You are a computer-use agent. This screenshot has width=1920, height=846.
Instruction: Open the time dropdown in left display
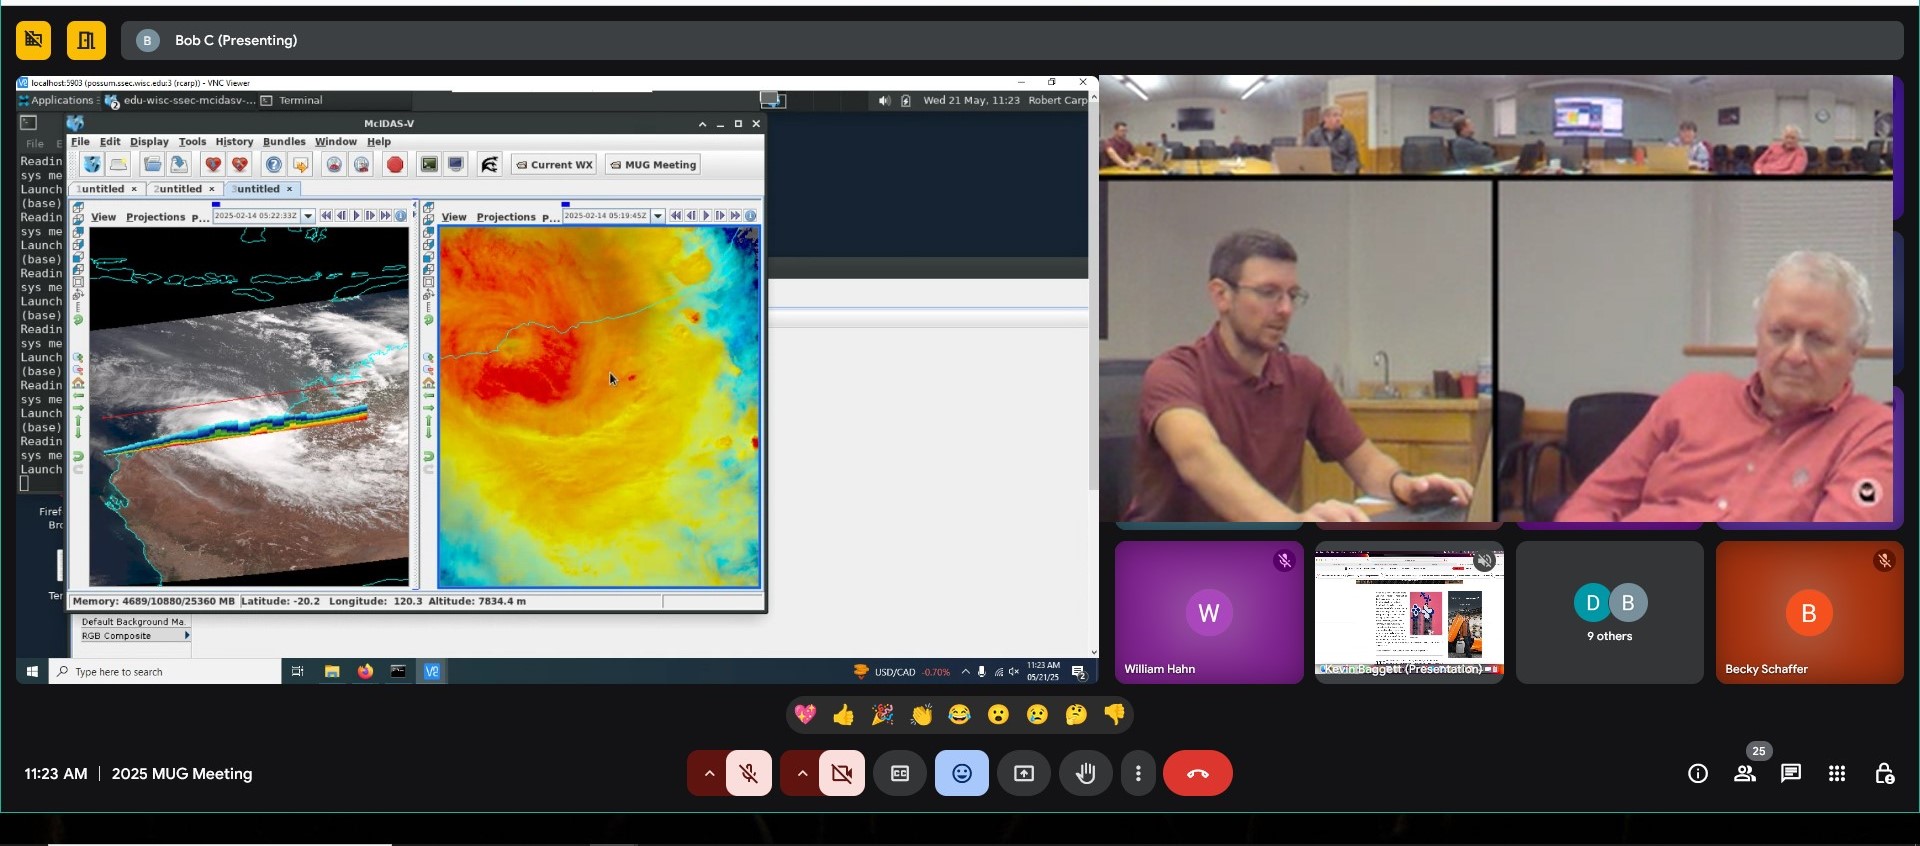coord(308,216)
